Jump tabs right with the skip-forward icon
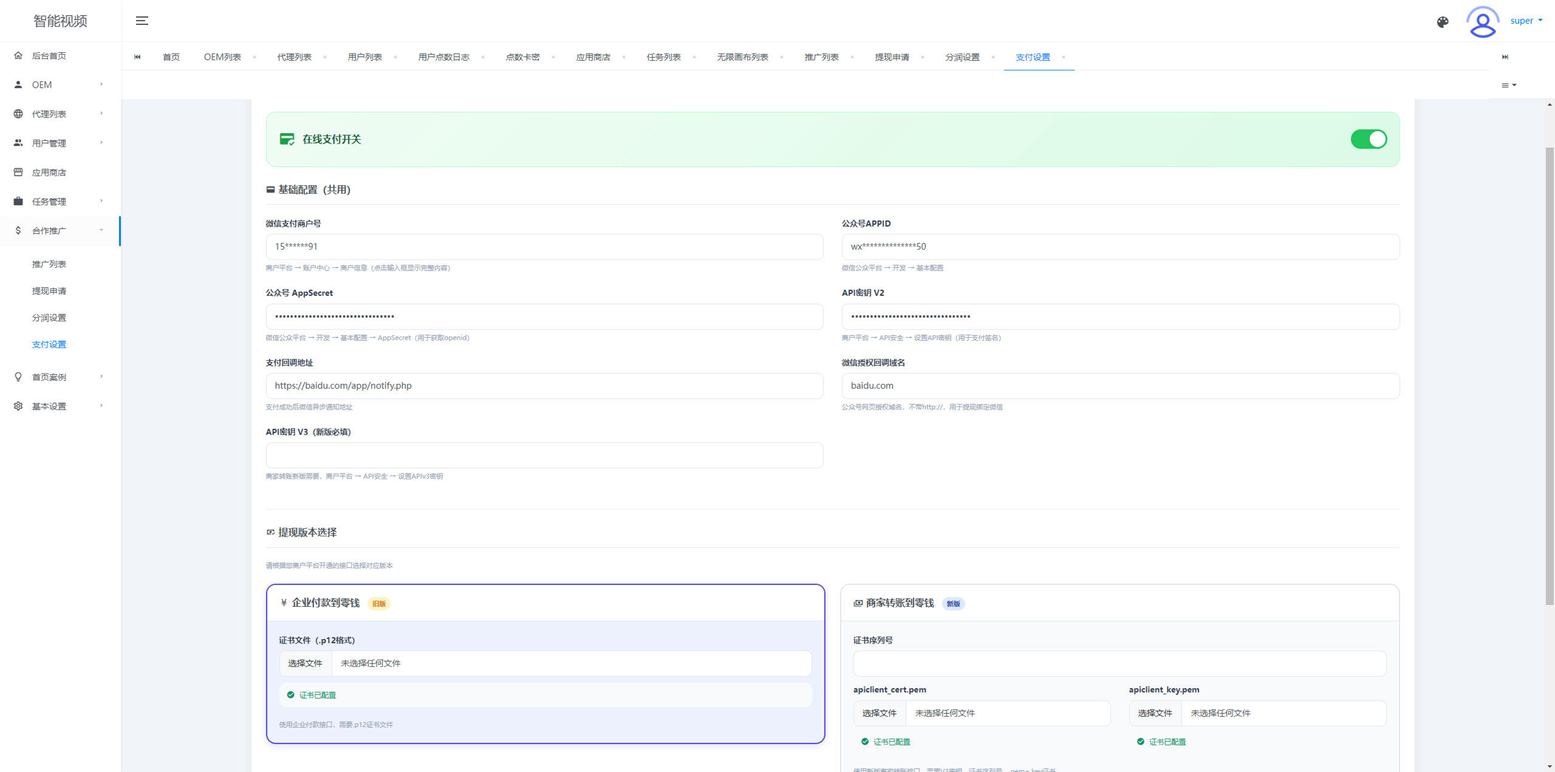 coord(1505,57)
